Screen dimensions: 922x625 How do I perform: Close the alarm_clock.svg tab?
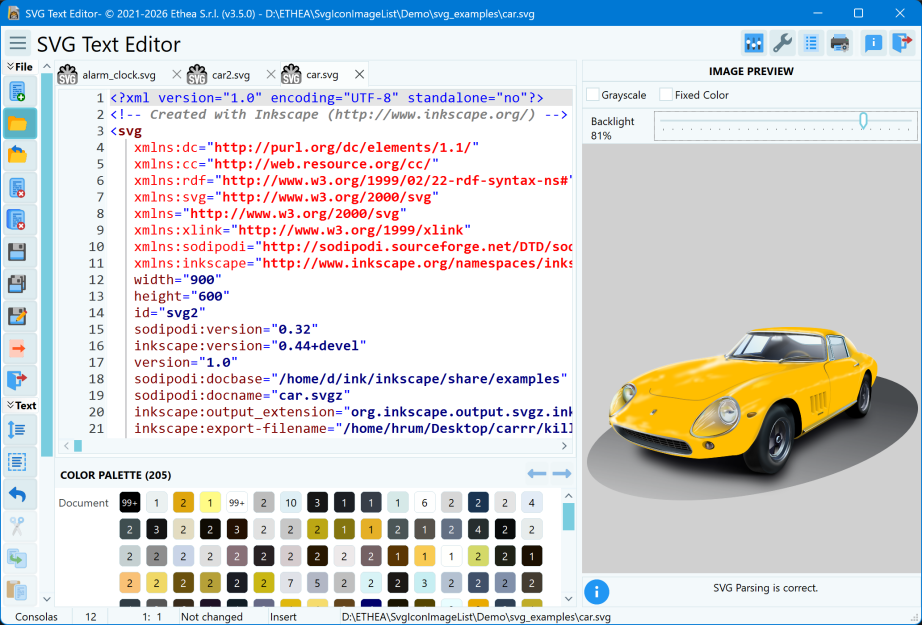tap(176, 75)
